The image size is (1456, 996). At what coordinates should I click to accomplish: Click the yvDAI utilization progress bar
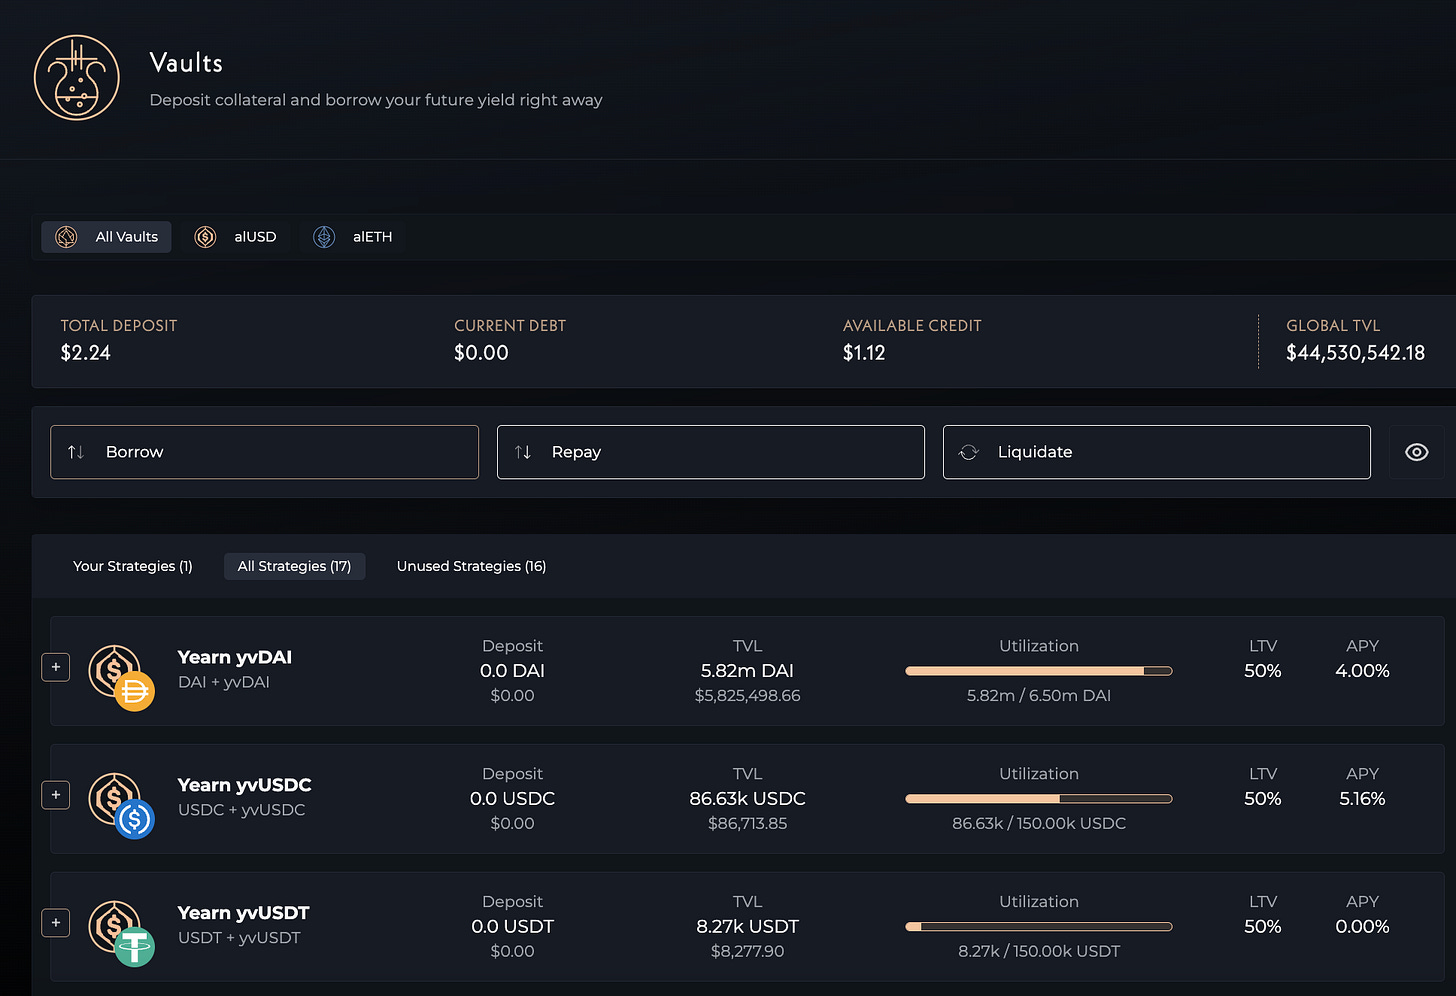pyautogui.click(x=1039, y=671)
